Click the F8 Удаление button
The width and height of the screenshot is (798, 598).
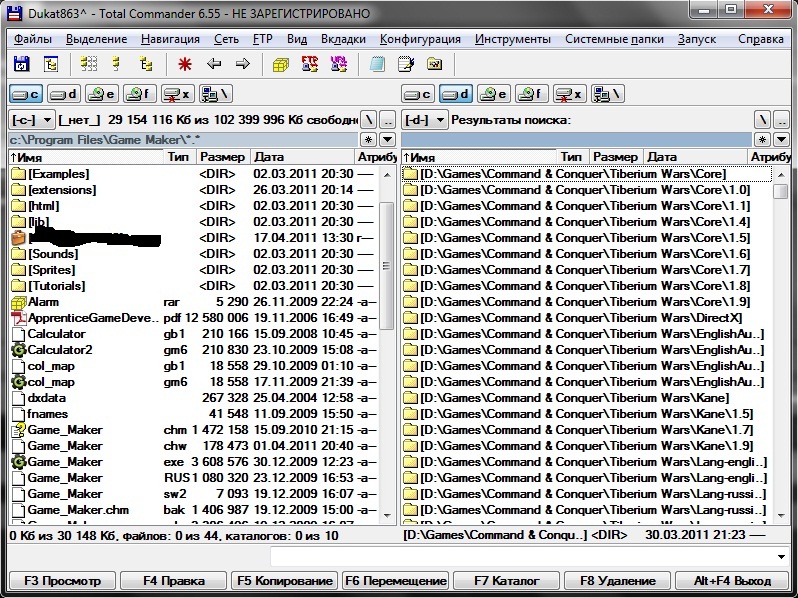point(617,581)
